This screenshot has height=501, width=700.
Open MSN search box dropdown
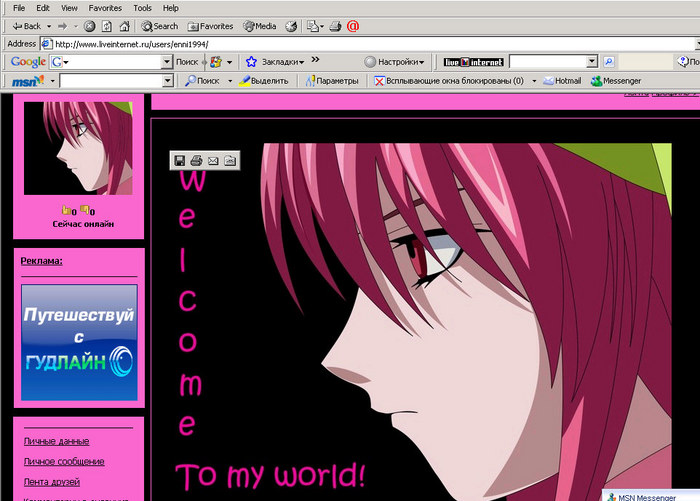167,81
